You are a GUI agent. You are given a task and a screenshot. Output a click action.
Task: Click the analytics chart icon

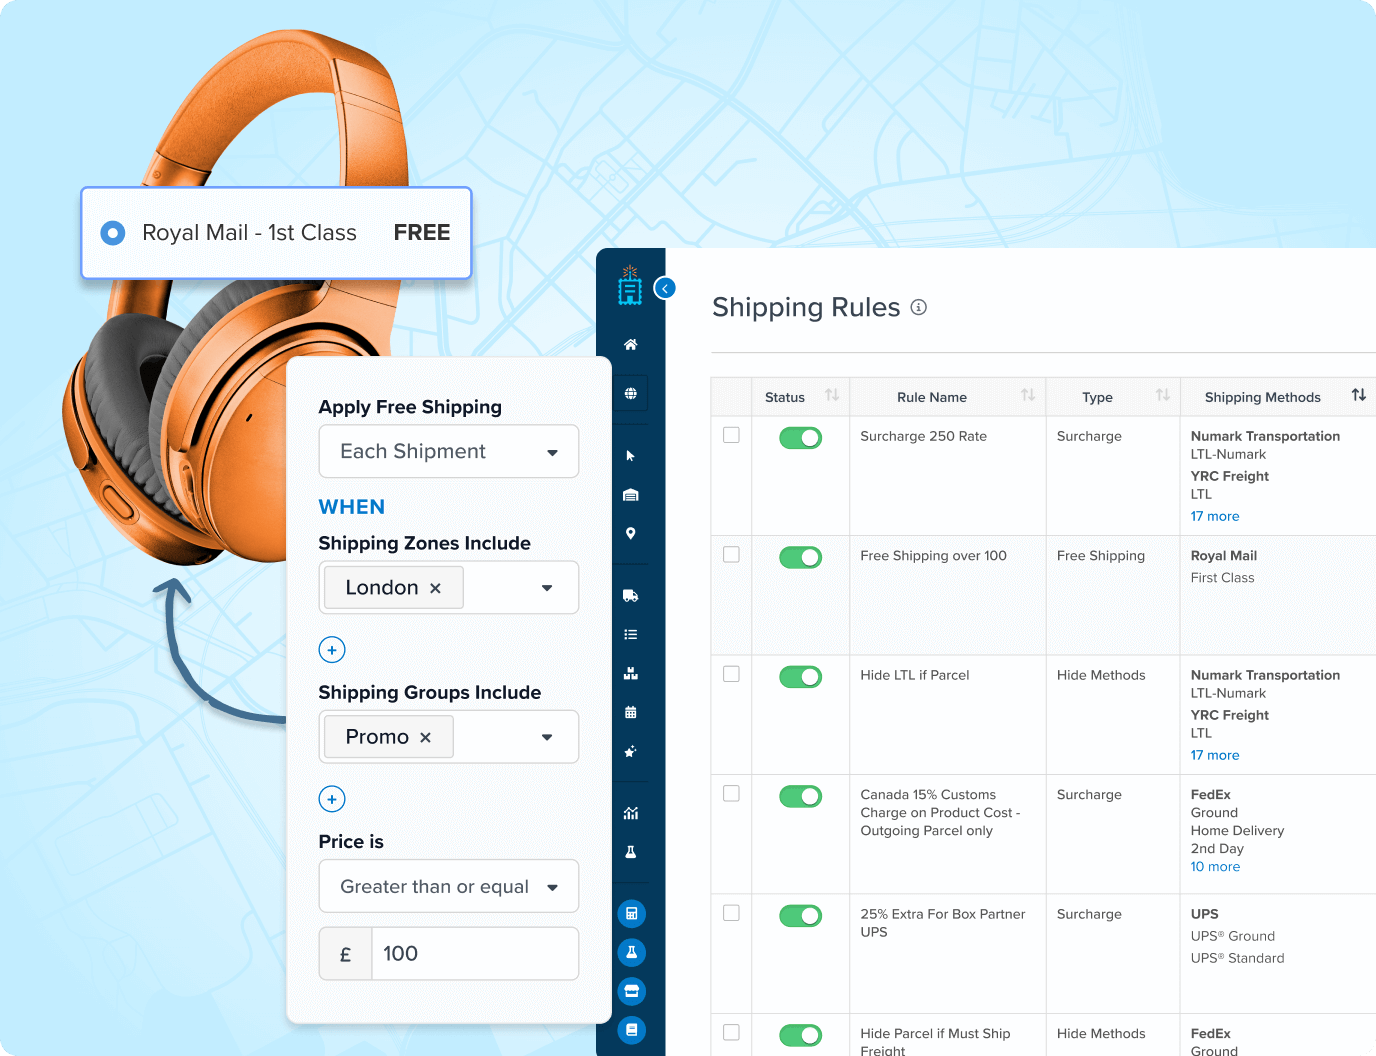(x=630, y=813)
